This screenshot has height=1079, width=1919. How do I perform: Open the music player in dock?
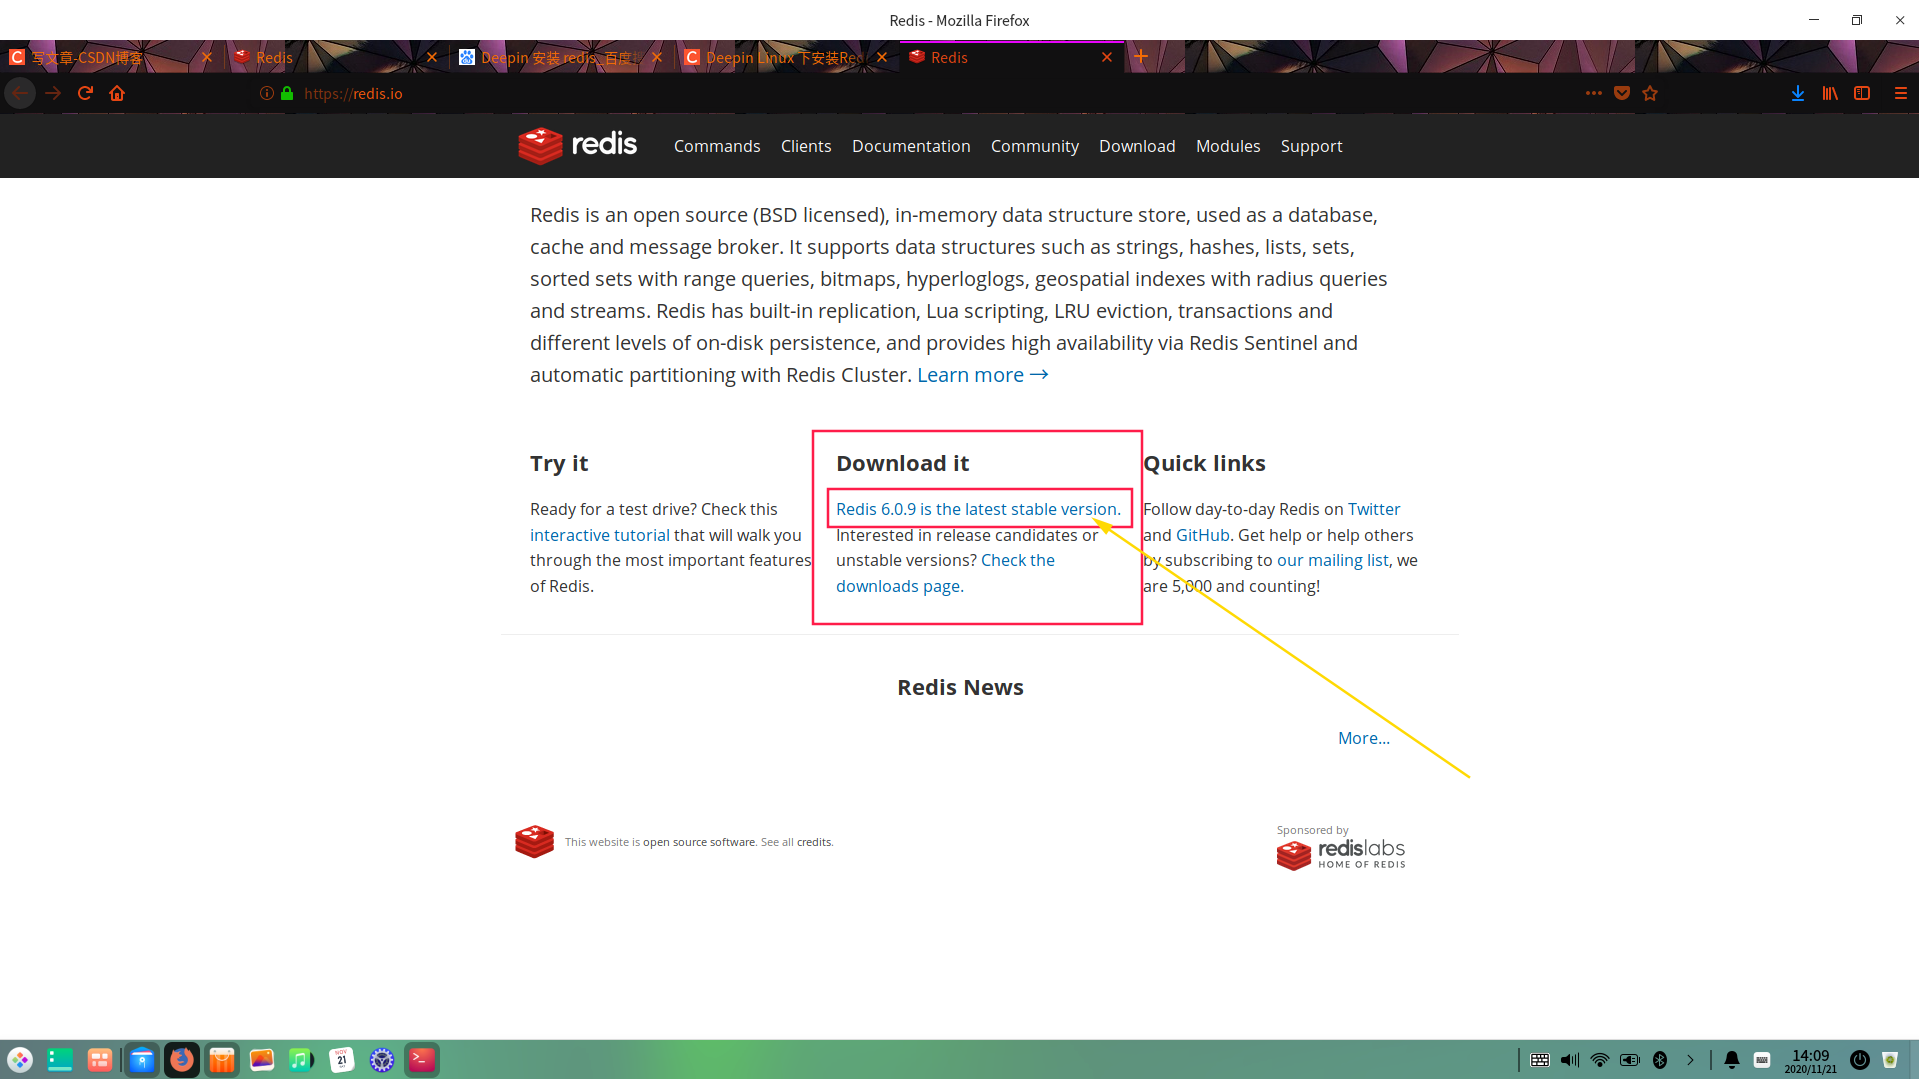[302, 1060]
